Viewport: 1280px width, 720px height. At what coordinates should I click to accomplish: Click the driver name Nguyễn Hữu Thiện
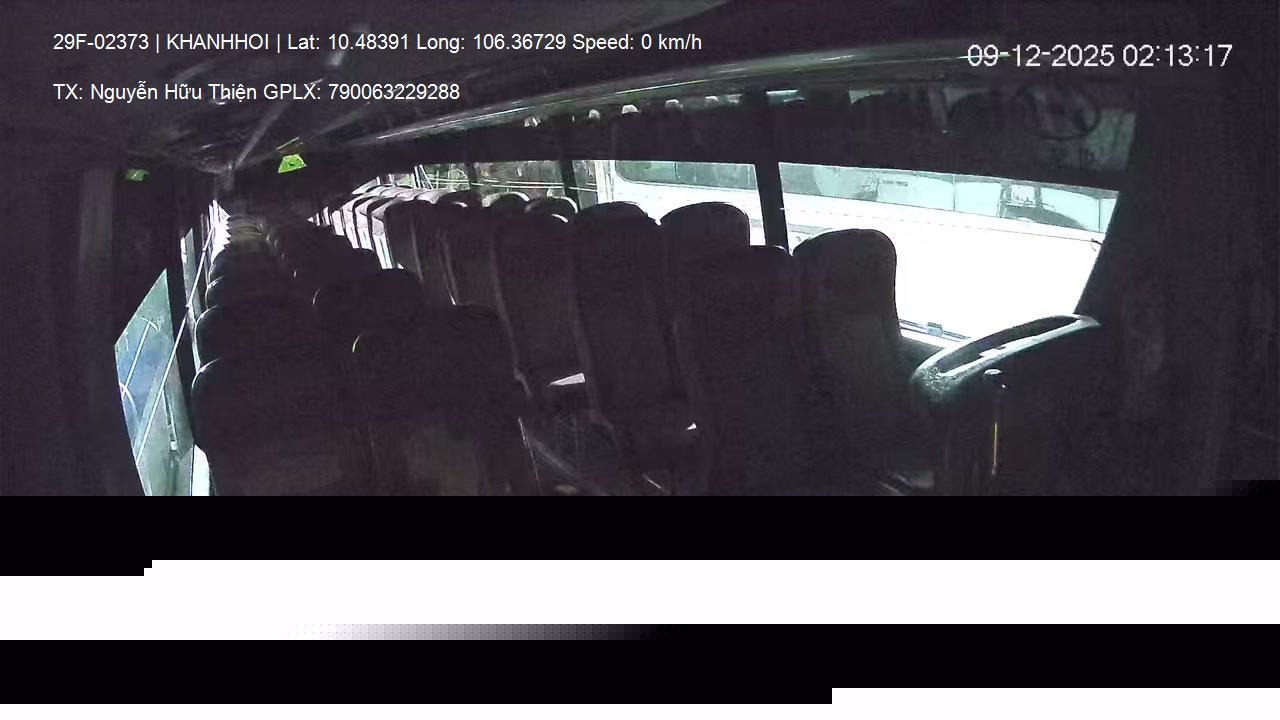pyautogui.click(x=174, y=92)
